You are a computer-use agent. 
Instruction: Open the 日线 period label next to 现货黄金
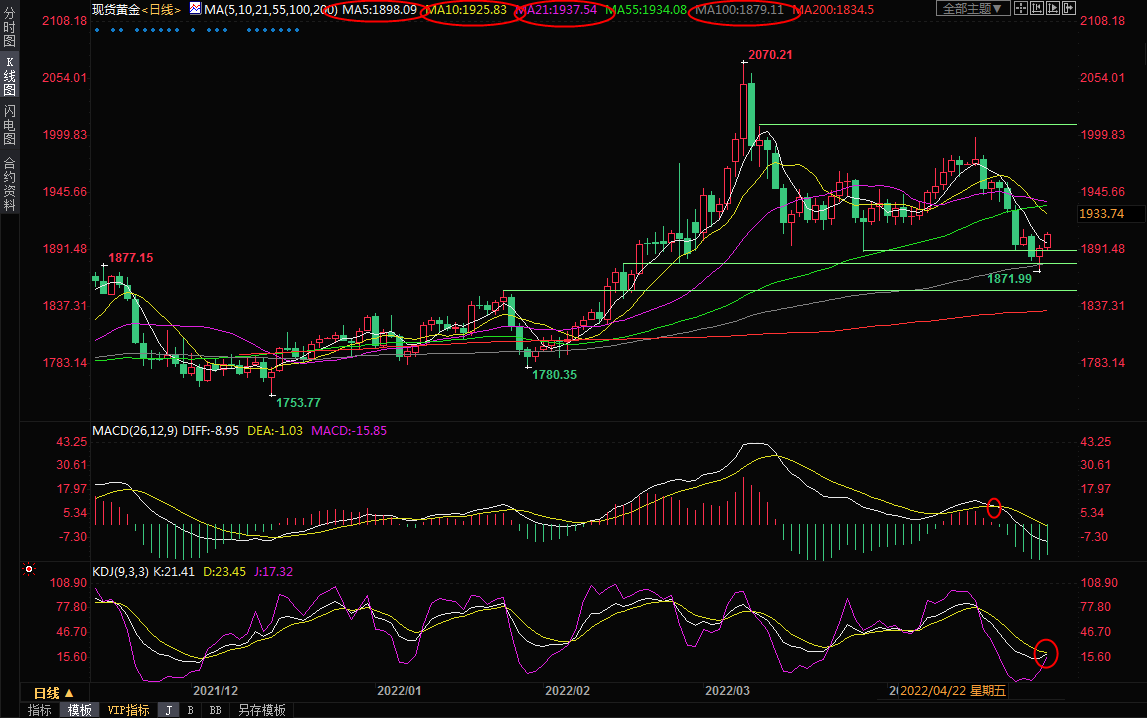coord(160,9)
